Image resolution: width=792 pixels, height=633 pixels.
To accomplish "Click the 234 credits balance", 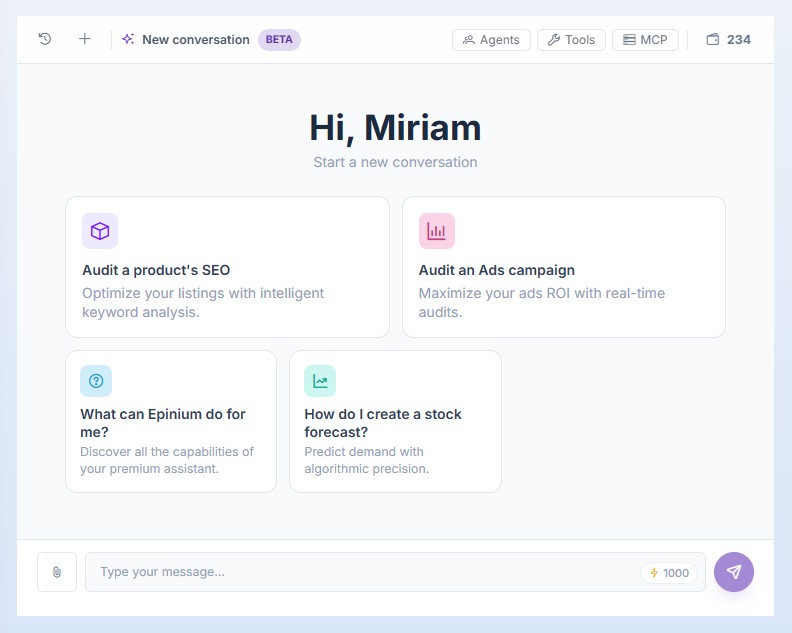I will (738, 40).
